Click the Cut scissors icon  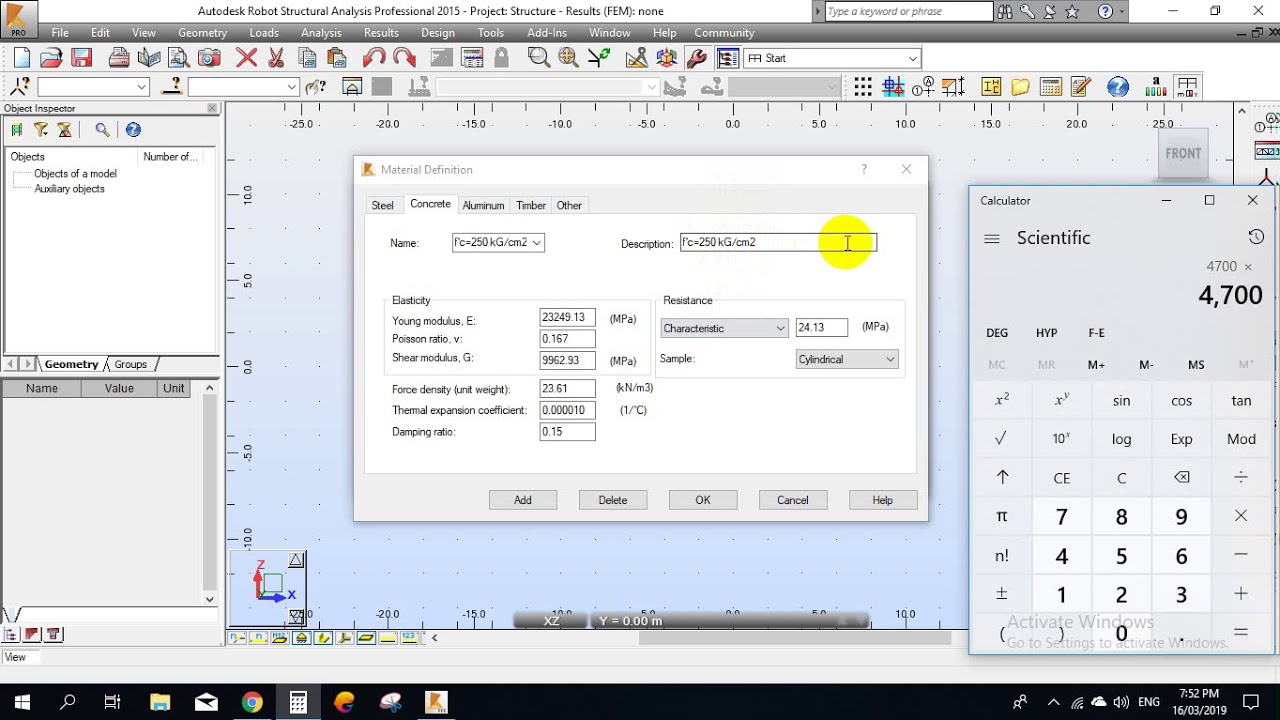(276, 58)
